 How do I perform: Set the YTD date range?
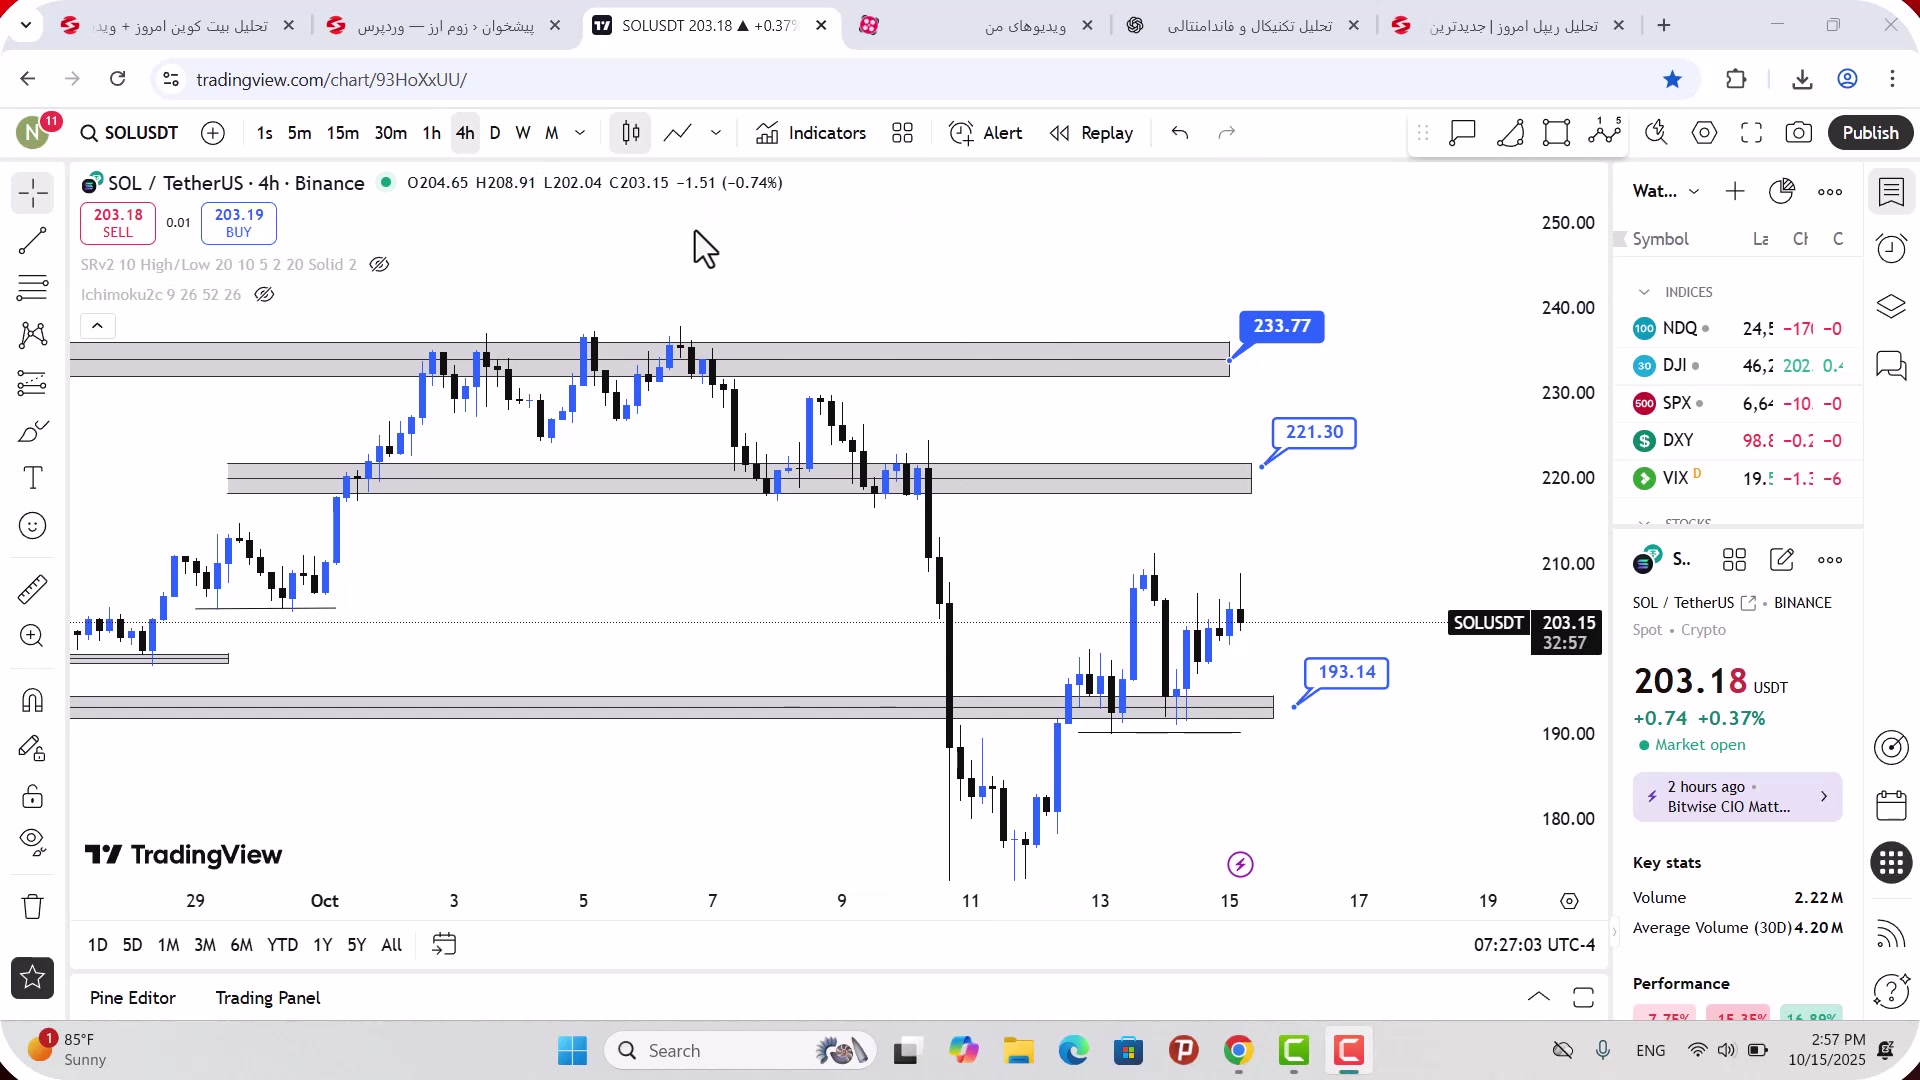(x=282, y=945)
